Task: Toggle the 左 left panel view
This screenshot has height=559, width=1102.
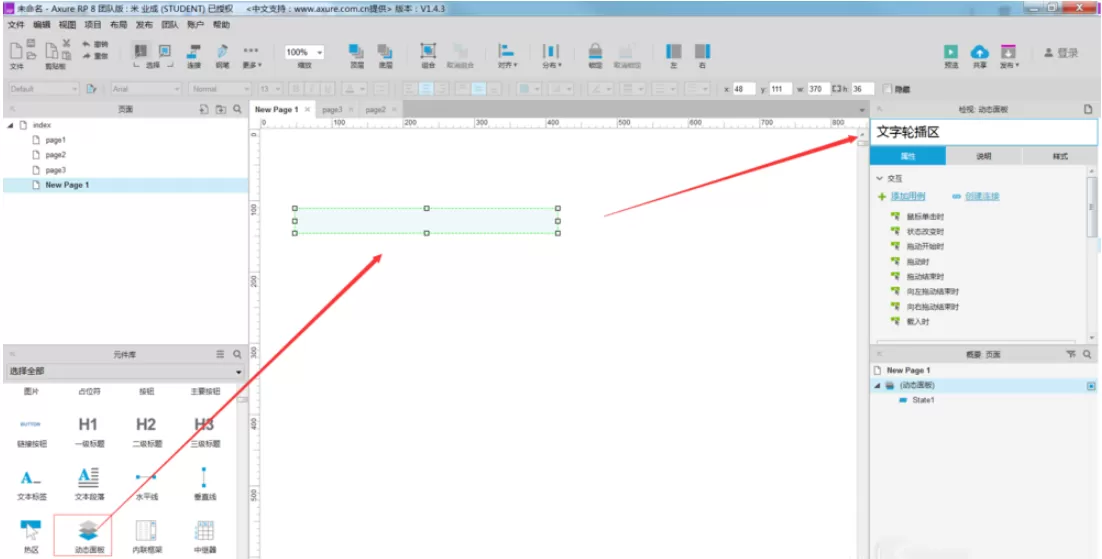Action: click(x=673, y=56)
